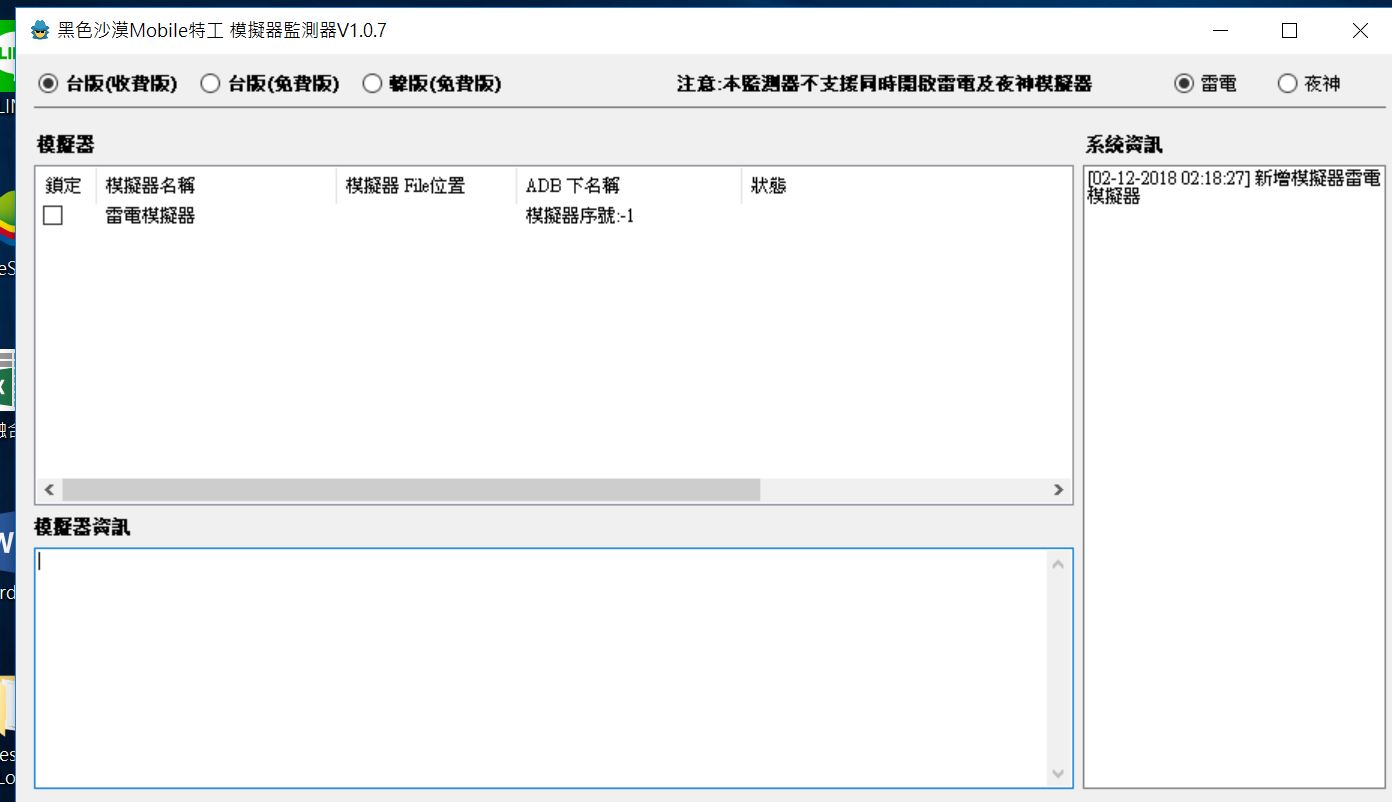
Task: Select the 台版(收費版) radio option
Action: point(108,84)
